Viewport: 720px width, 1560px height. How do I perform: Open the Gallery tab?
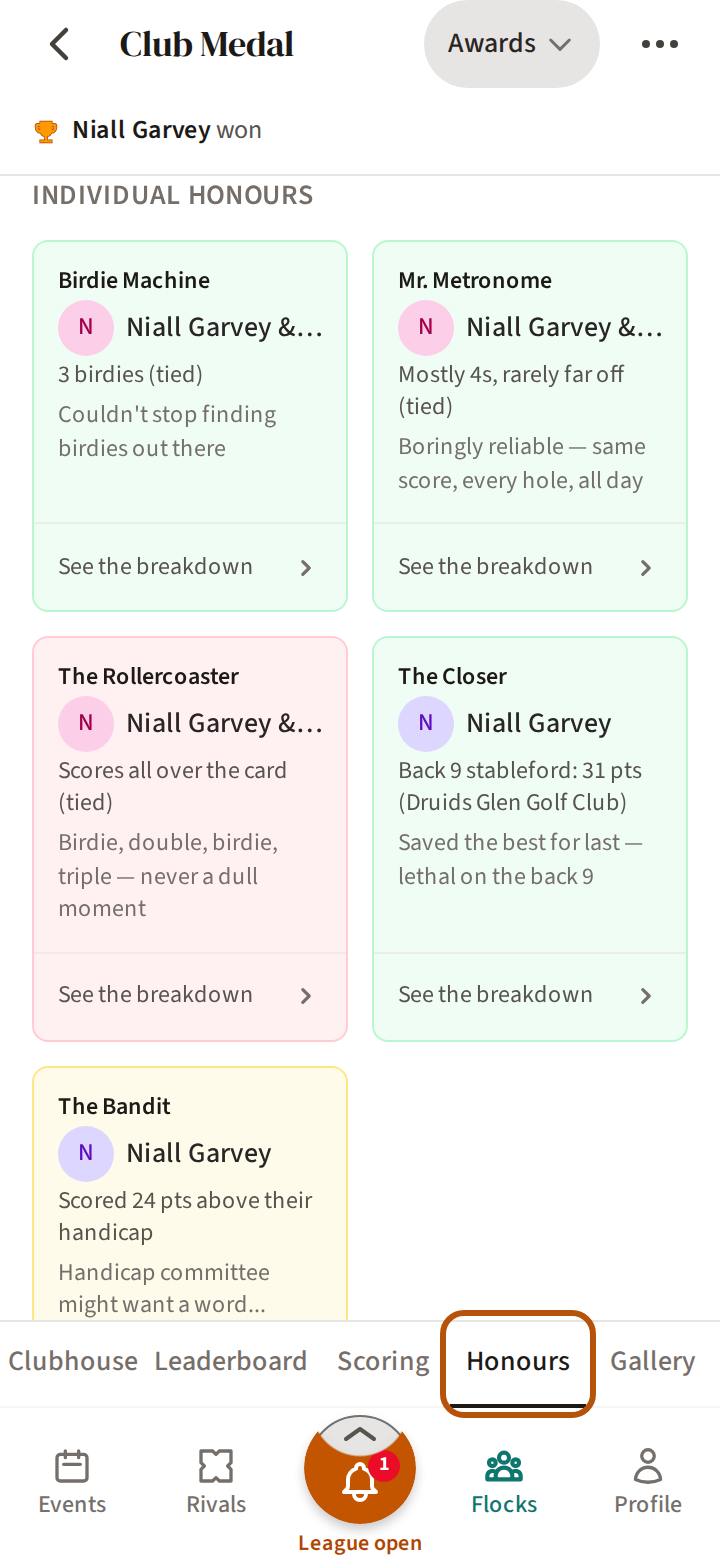(652, 1361)
